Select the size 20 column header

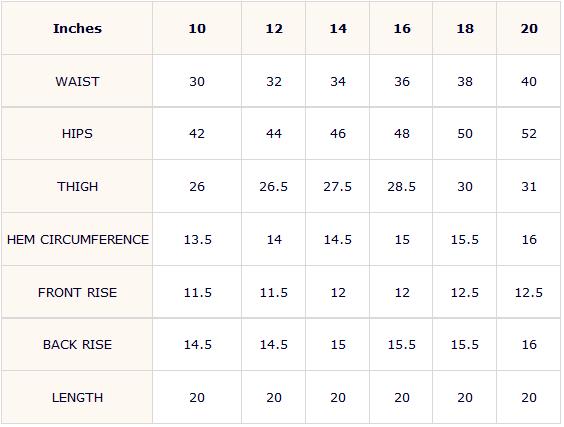529,28
